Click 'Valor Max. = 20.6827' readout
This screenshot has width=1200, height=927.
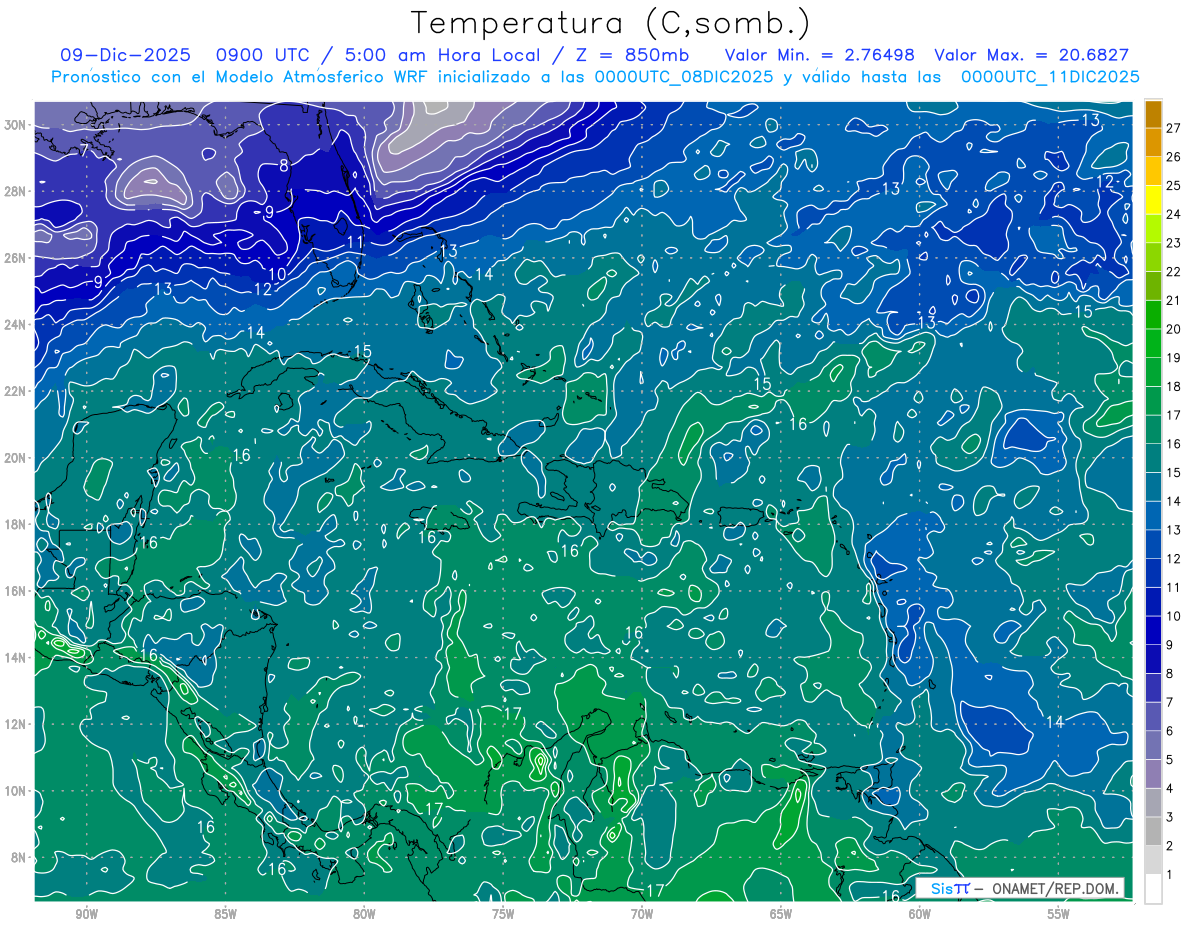click(x=1031, y=56)
